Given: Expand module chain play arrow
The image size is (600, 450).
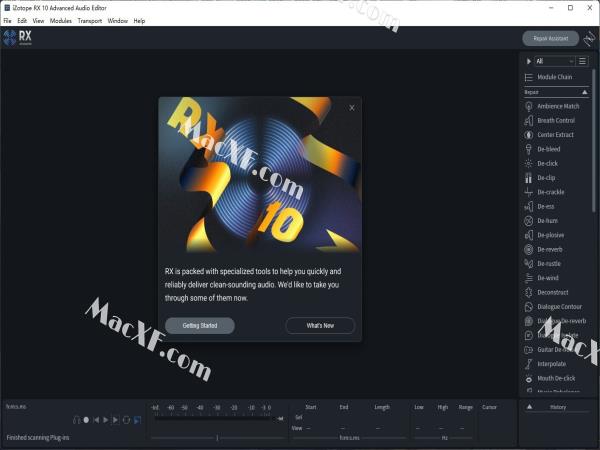Looking at the screenshot, I should (x=528, y=61).
